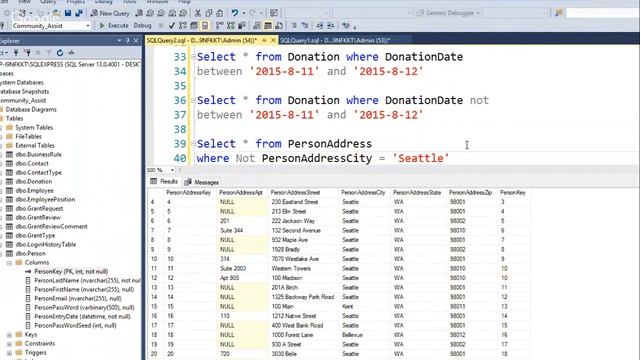Open the Generic Debugger dropdown

point(478,13)
